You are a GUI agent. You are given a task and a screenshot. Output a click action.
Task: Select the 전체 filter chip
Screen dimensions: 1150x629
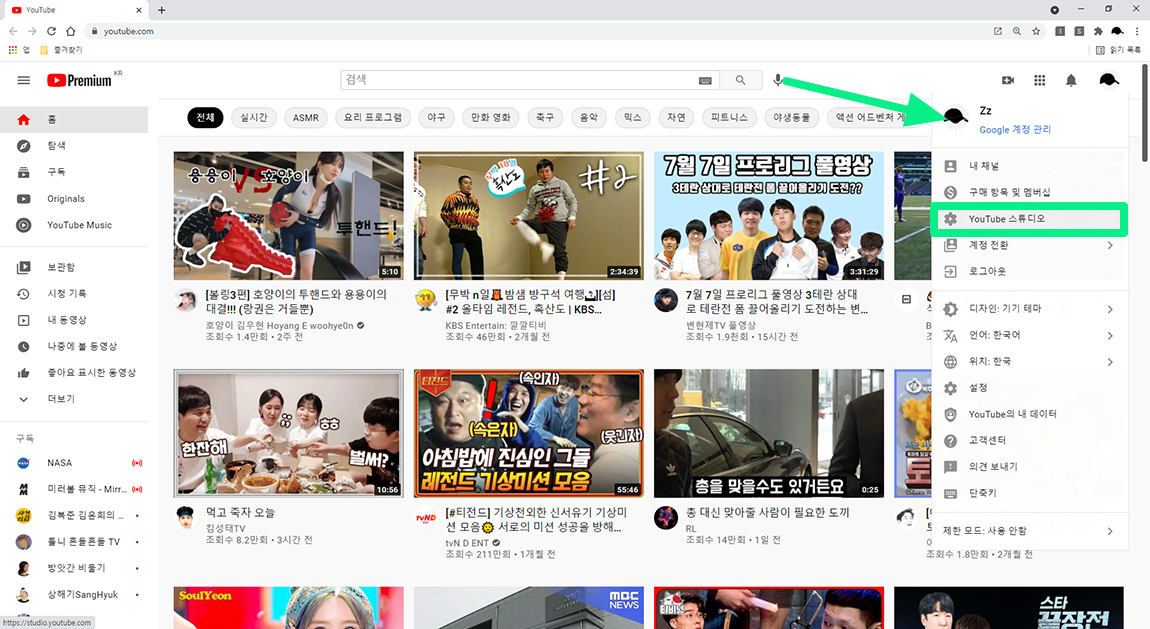205,117
